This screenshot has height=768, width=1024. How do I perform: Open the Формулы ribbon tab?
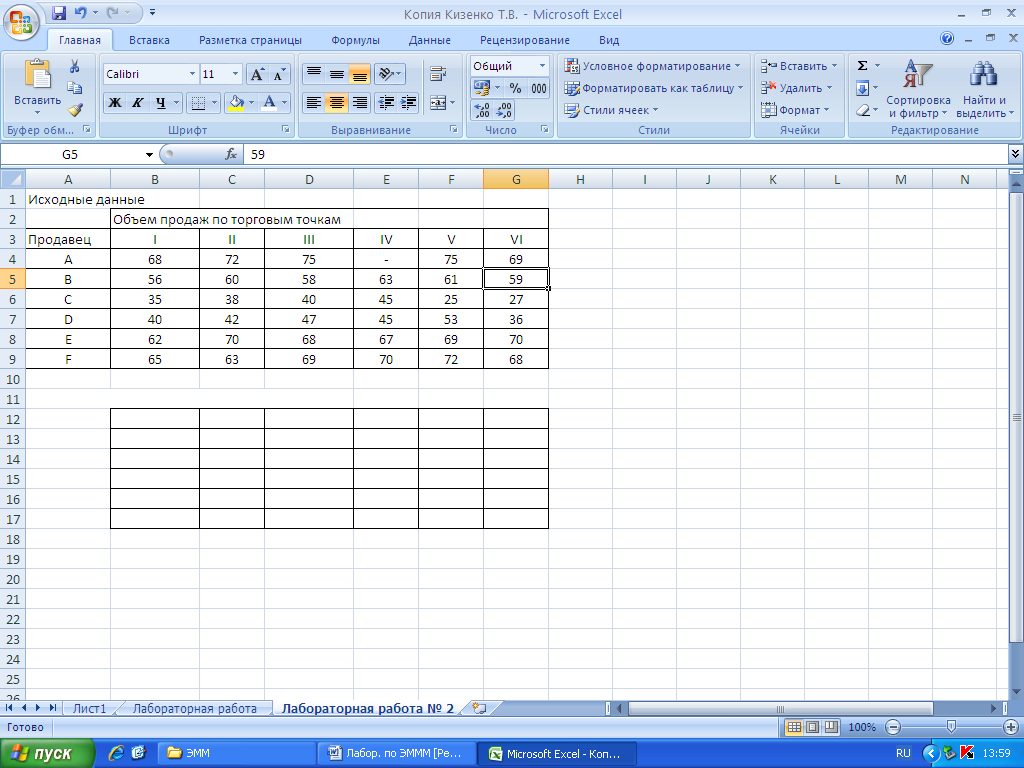pos(355,40)
